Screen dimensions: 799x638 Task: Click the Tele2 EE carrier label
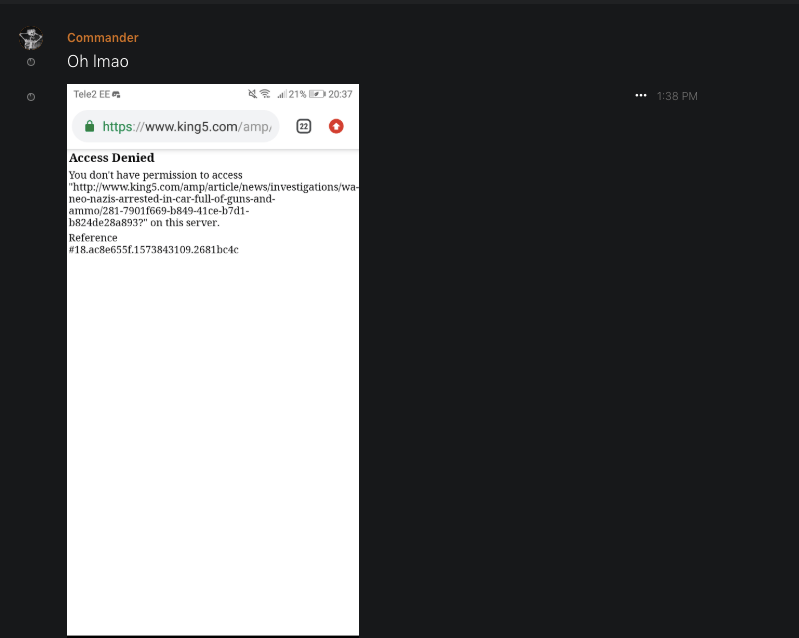click(x=91, y=94)
